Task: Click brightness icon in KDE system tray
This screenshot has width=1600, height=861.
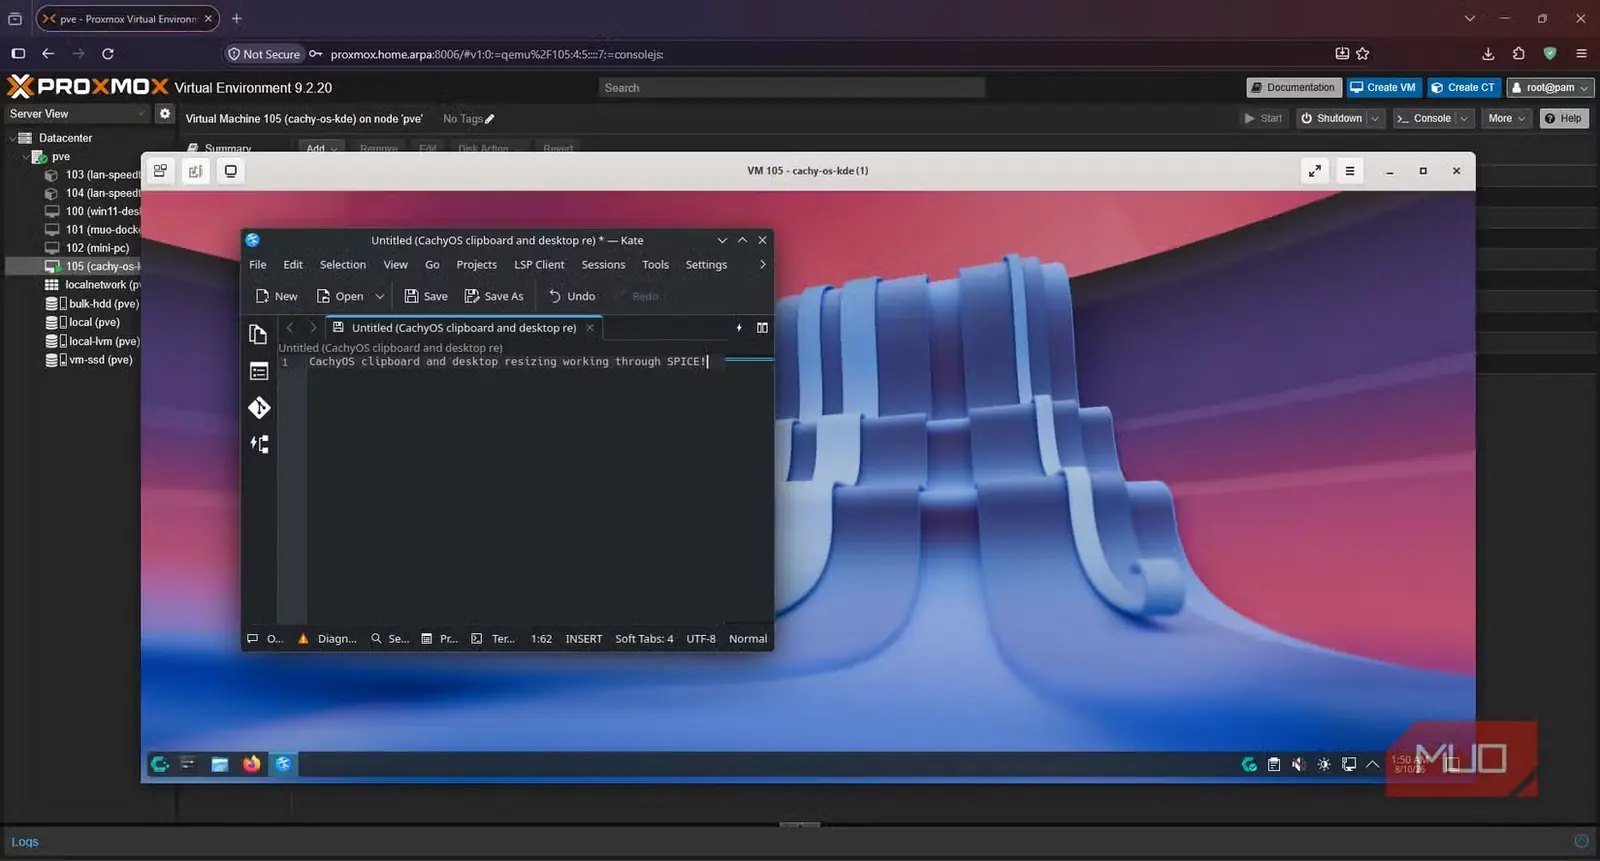Action: [1324, 764]
